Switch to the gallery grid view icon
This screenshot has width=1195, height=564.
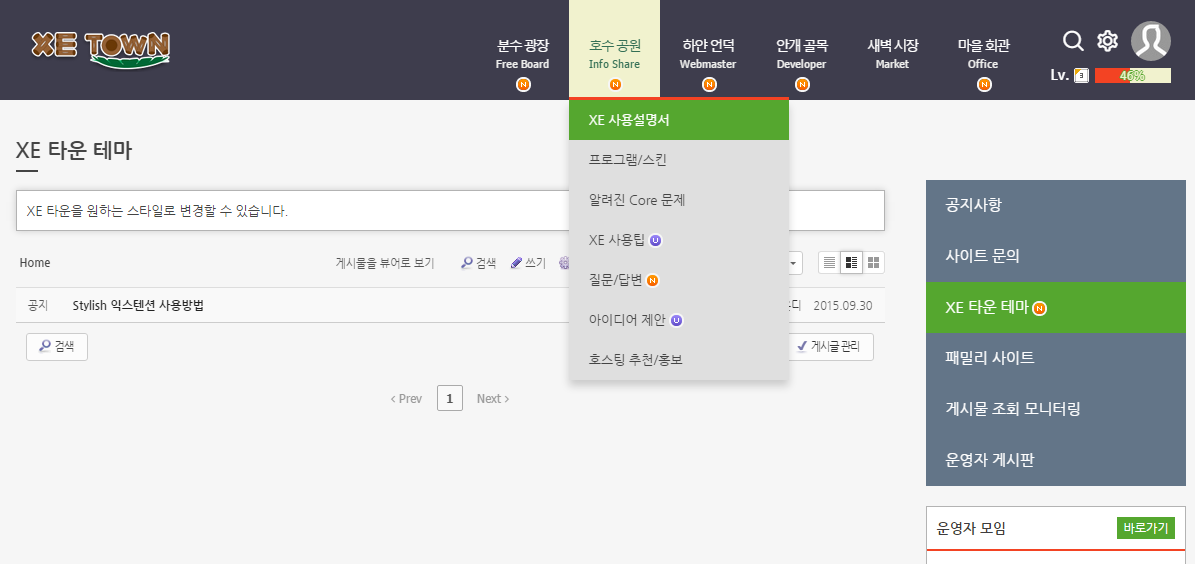tap(873, 263)
